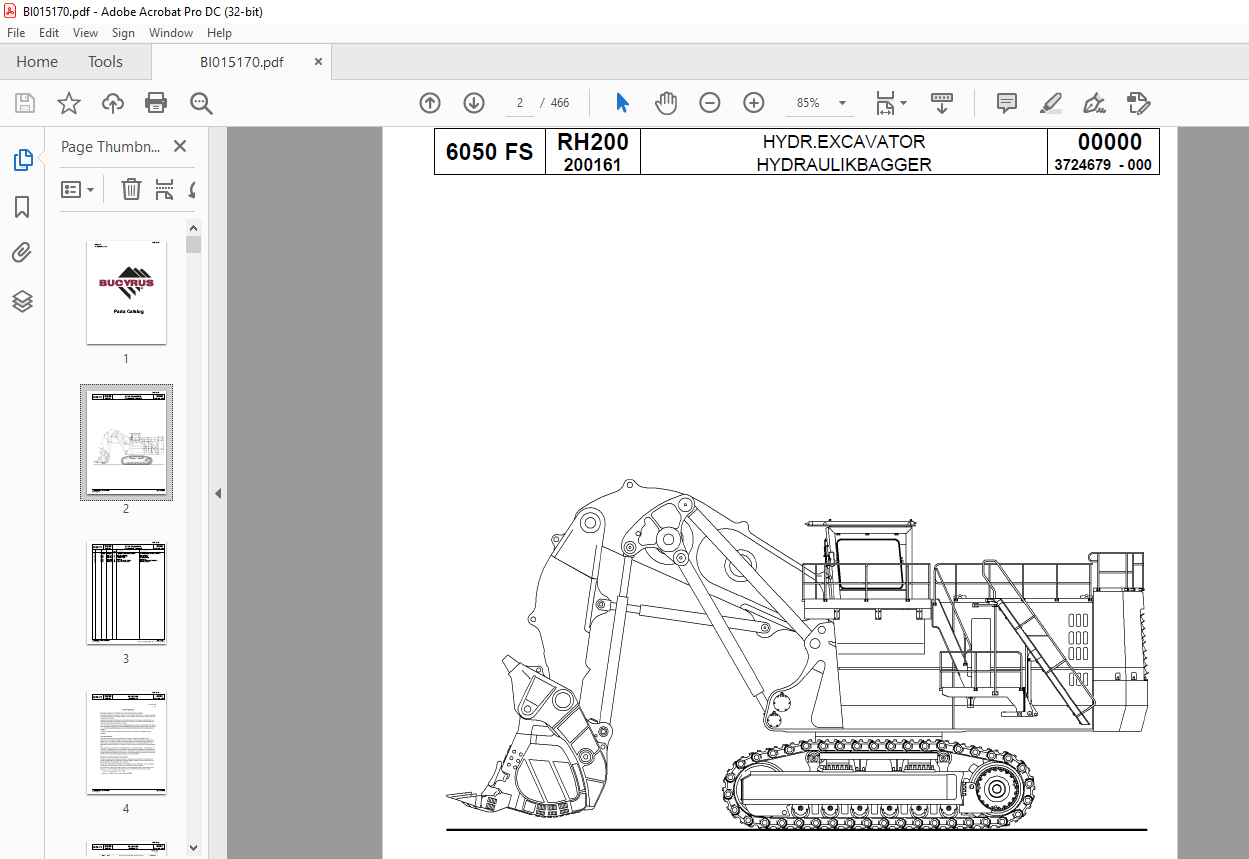
Task: Select the BI015170.pdf document tab
Action: pos(242,62)
